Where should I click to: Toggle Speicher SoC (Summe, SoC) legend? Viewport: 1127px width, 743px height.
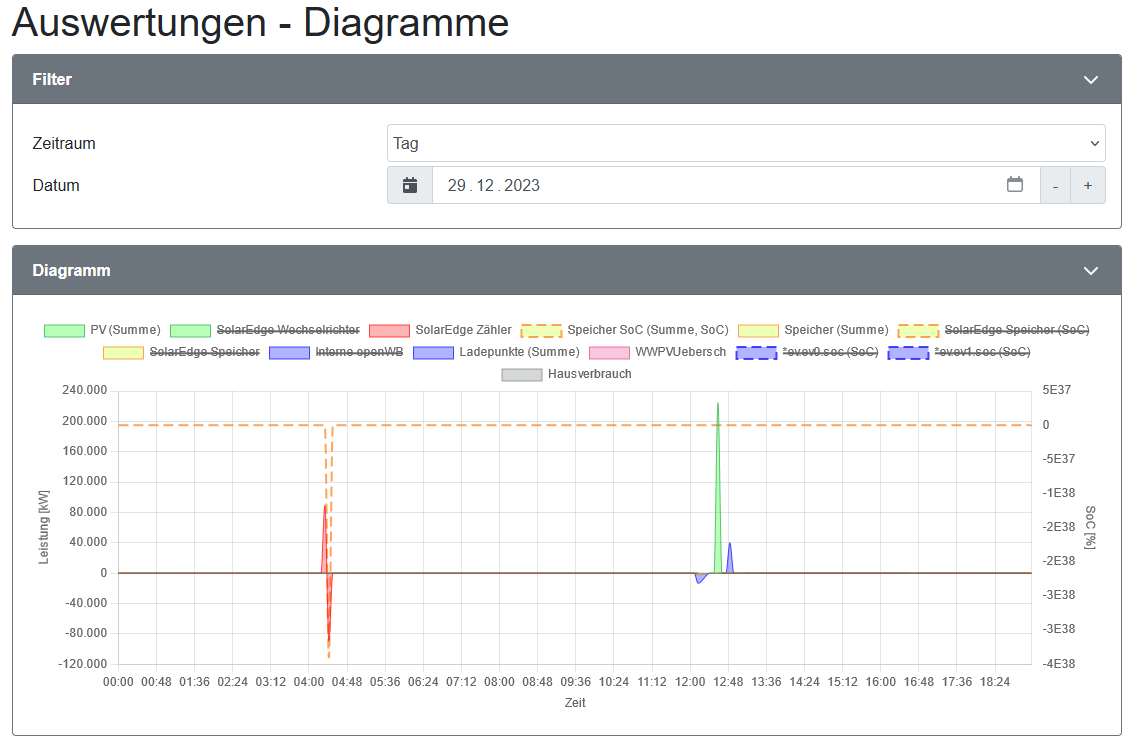[647, 330]
